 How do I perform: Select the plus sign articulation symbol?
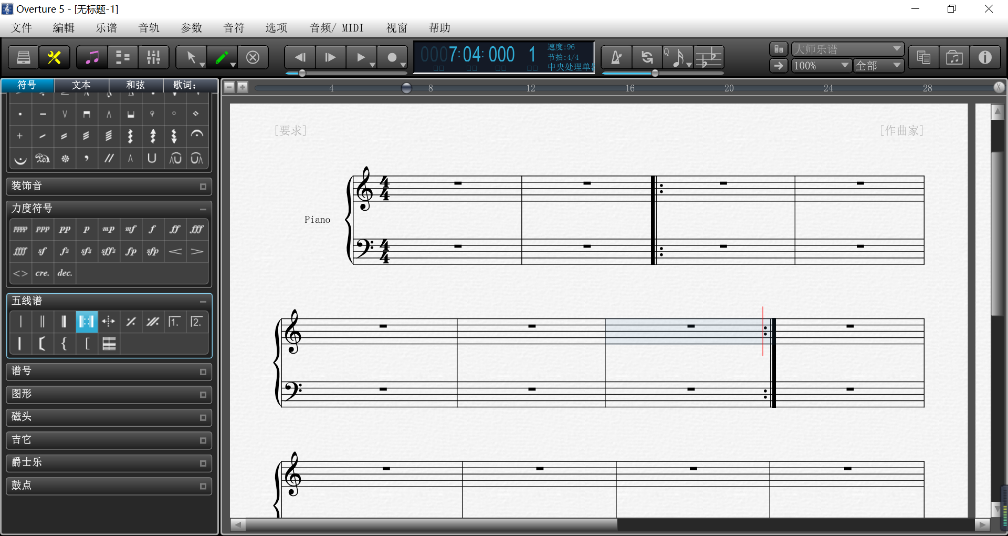click(20, 136)
